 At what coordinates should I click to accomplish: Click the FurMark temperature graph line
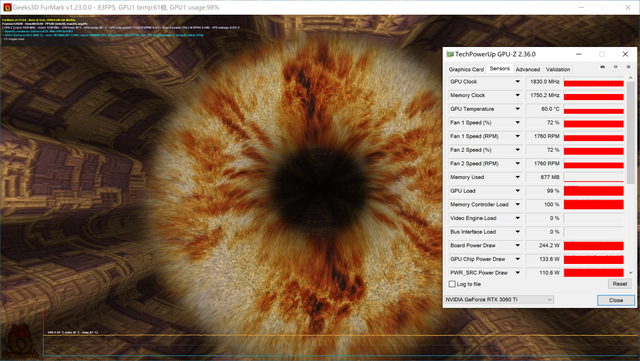coord(341,336)
